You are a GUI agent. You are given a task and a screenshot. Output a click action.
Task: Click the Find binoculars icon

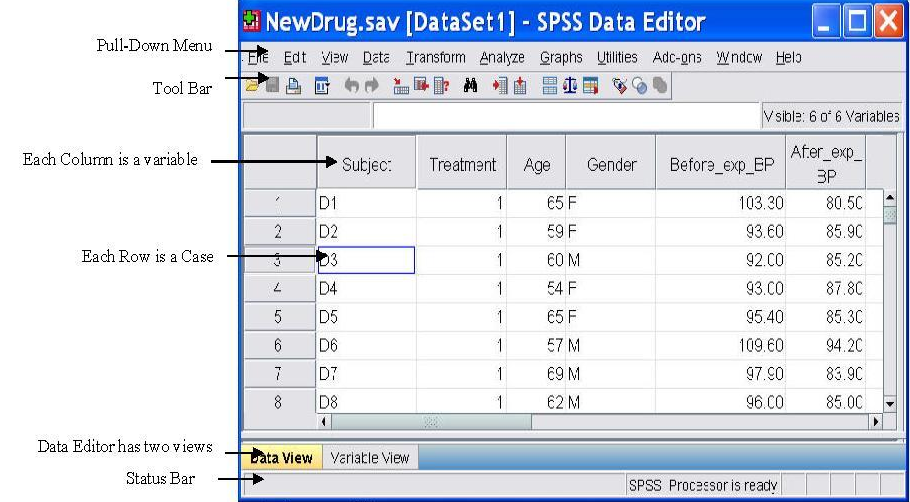tap(470, 88)
